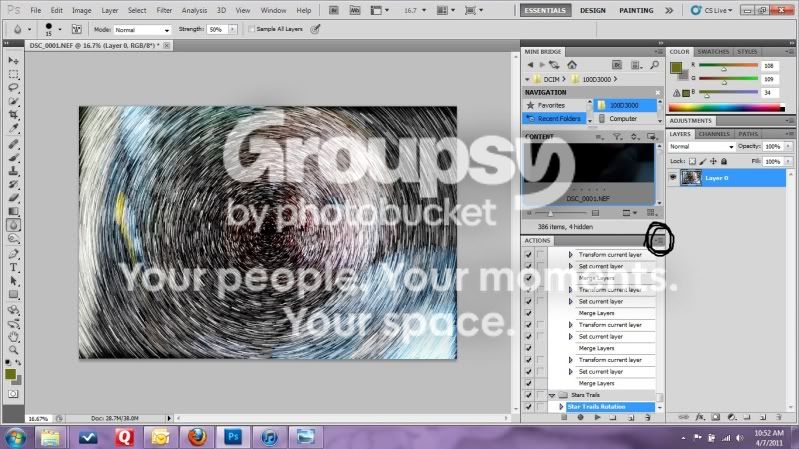Image resolution: width=799 pixels, height=449 pixels.
Task: Stop the action in Actions panel
Action: [x=564, y=417]
